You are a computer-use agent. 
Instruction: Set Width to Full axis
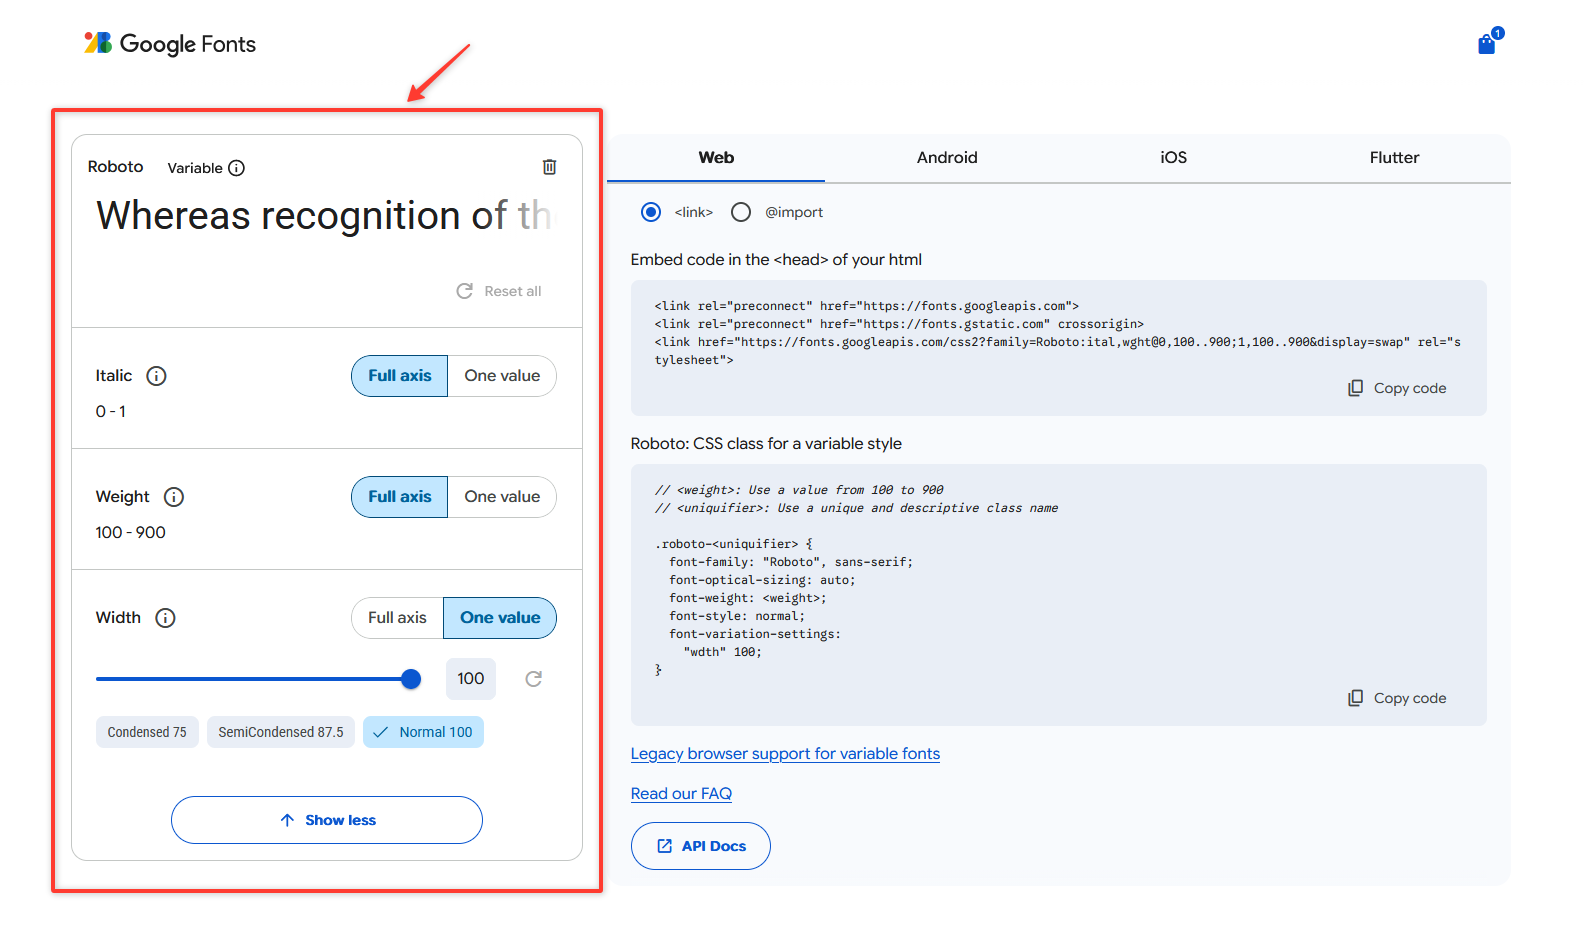click(x=397, y=618)
